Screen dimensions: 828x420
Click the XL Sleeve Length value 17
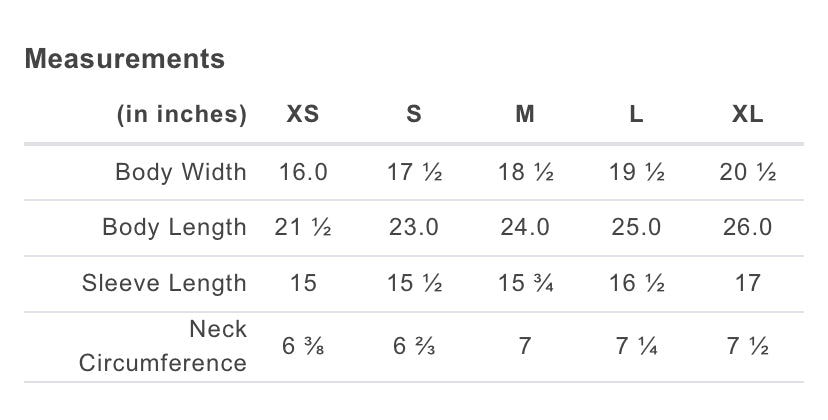click(x=747, y=283)
